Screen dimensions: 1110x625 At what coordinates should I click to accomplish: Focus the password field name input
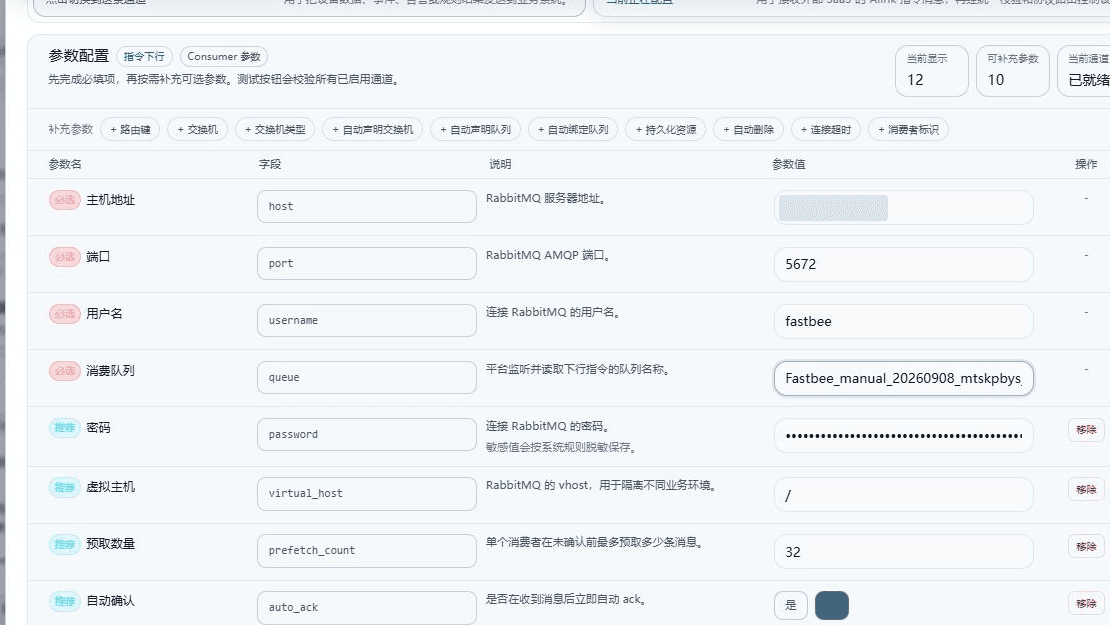pos(367,434)
